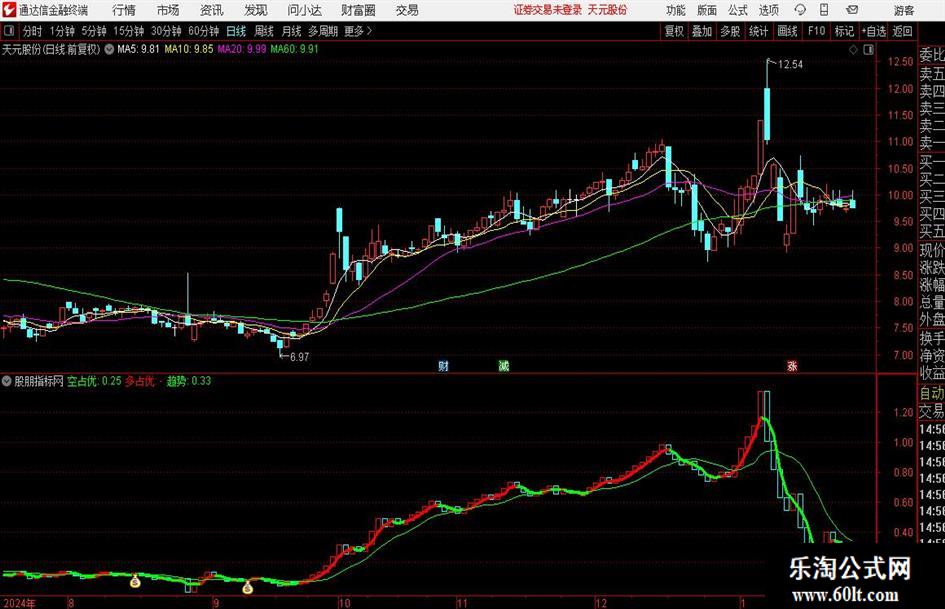Switch to the 1分钟 period
Screen dimensions: 945x609
click(x=62, y=31)
